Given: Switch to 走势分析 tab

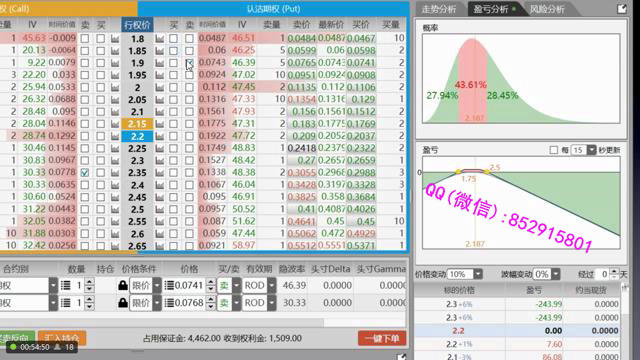Looking at the screenshot, I should click(439, 9).
